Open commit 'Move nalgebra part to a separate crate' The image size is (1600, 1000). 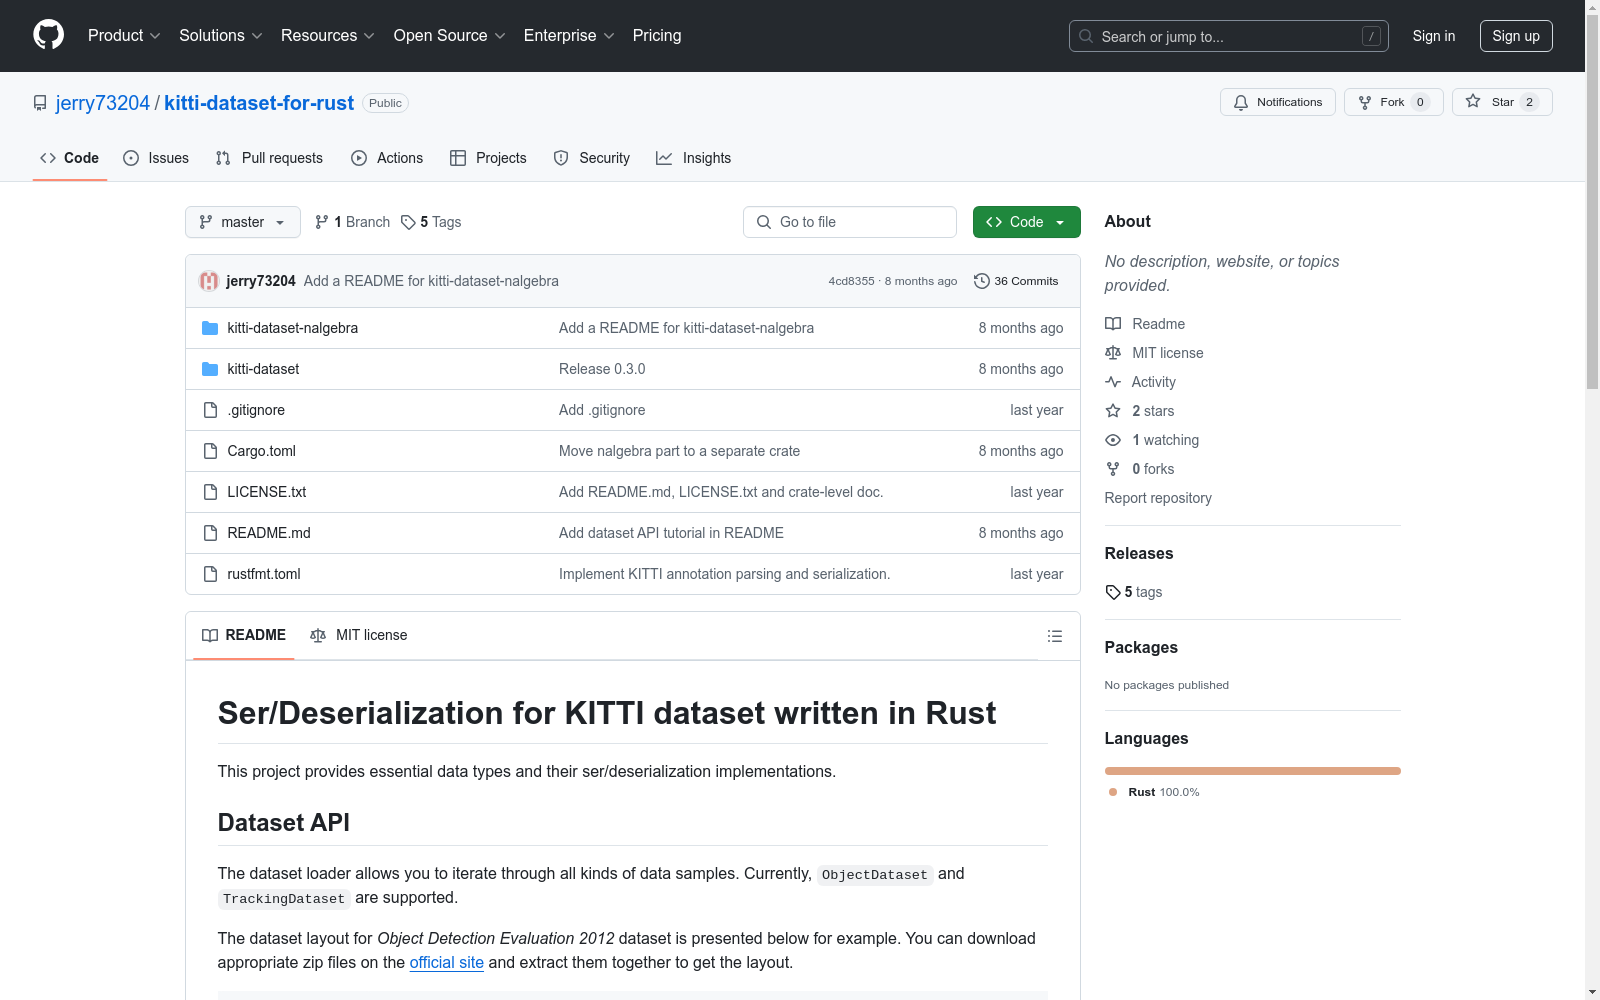pyautogui.click(x=679, y=451)
